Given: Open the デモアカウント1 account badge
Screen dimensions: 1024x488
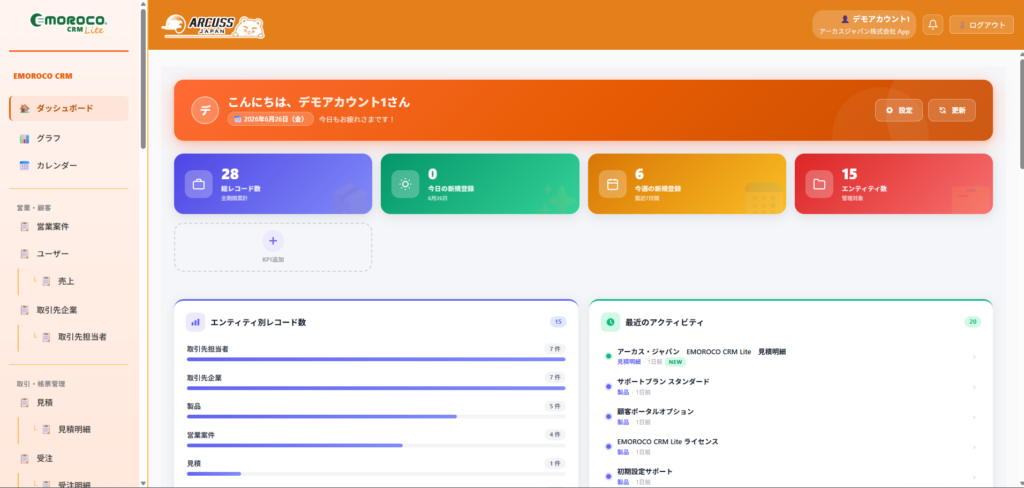Looking at the screenshot, I should (x=864, y=25).
